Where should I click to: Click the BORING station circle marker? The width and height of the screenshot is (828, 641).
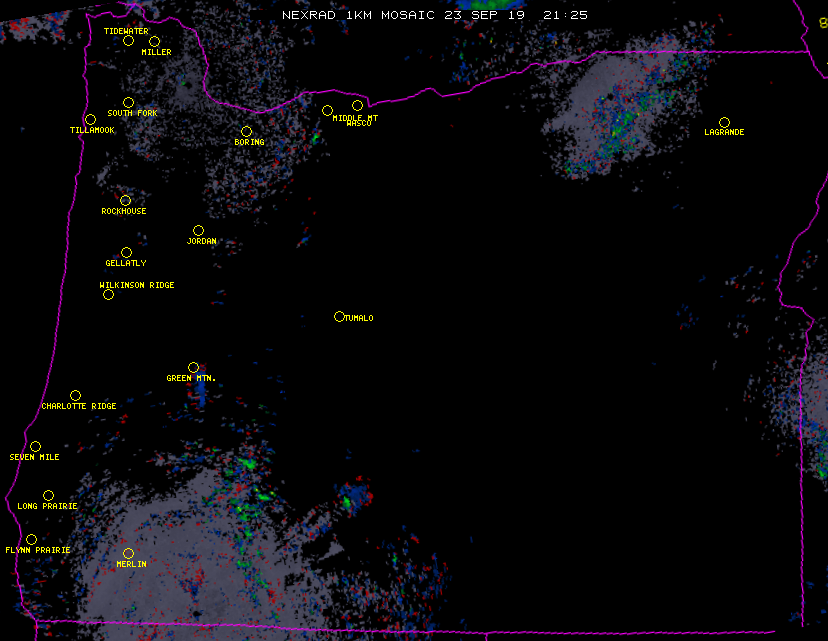tap(246, 132)
